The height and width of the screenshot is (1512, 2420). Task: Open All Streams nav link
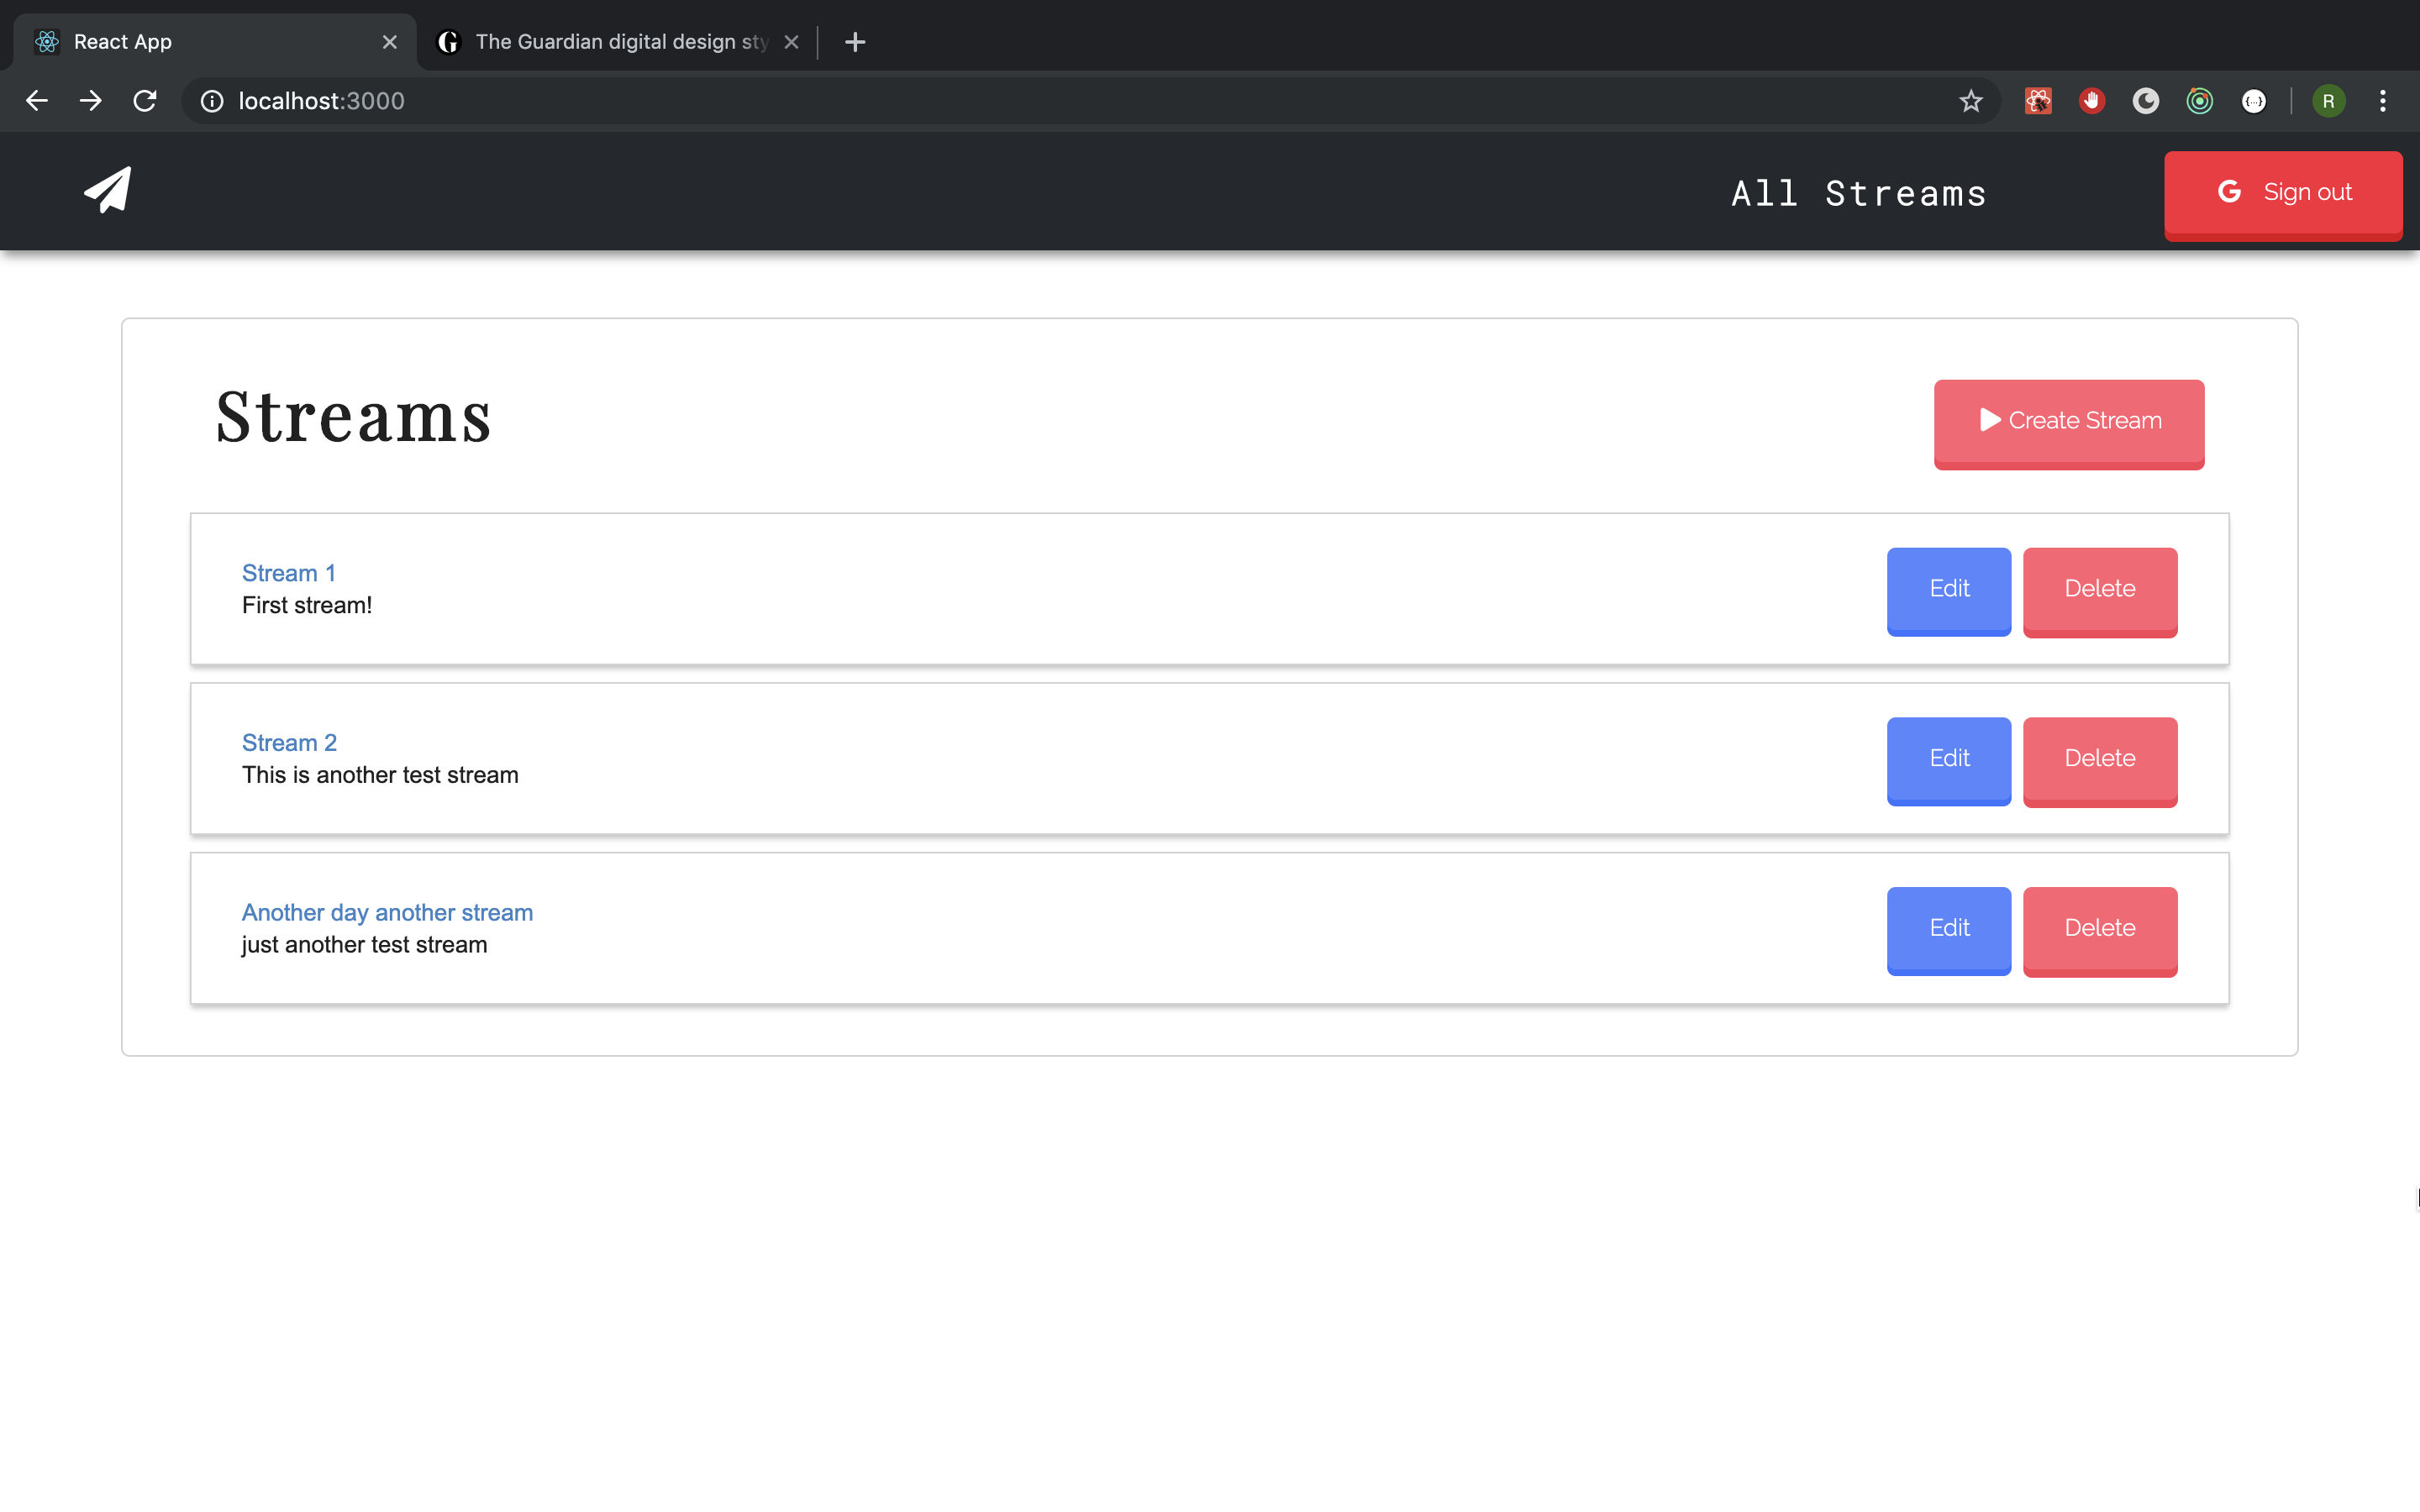pos(1859,193)
